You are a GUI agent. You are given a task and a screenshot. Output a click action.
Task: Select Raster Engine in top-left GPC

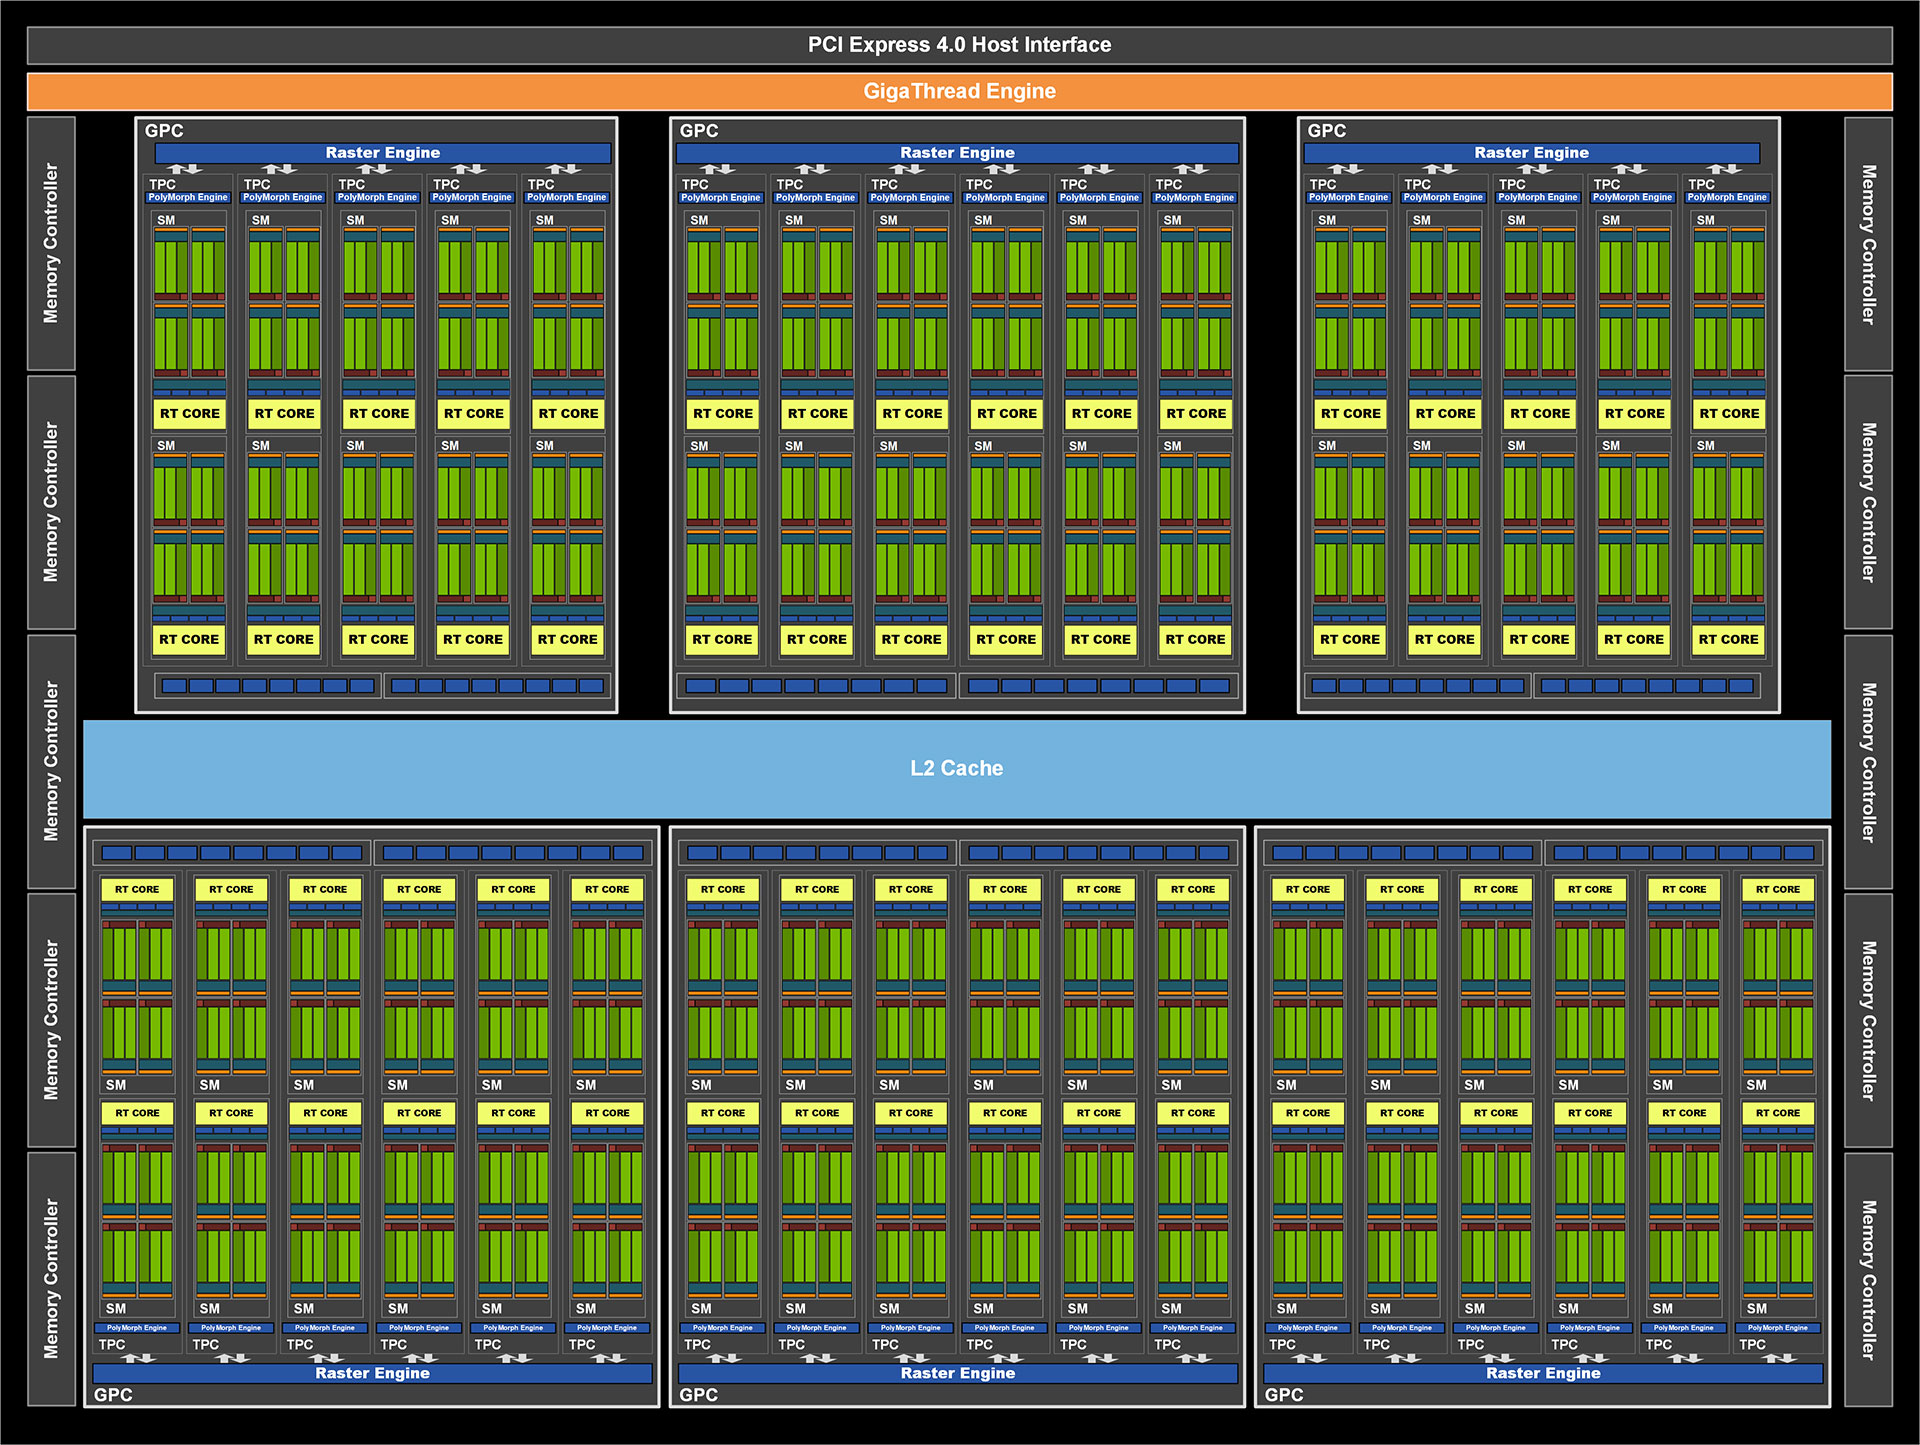click(x=382, y=153)
